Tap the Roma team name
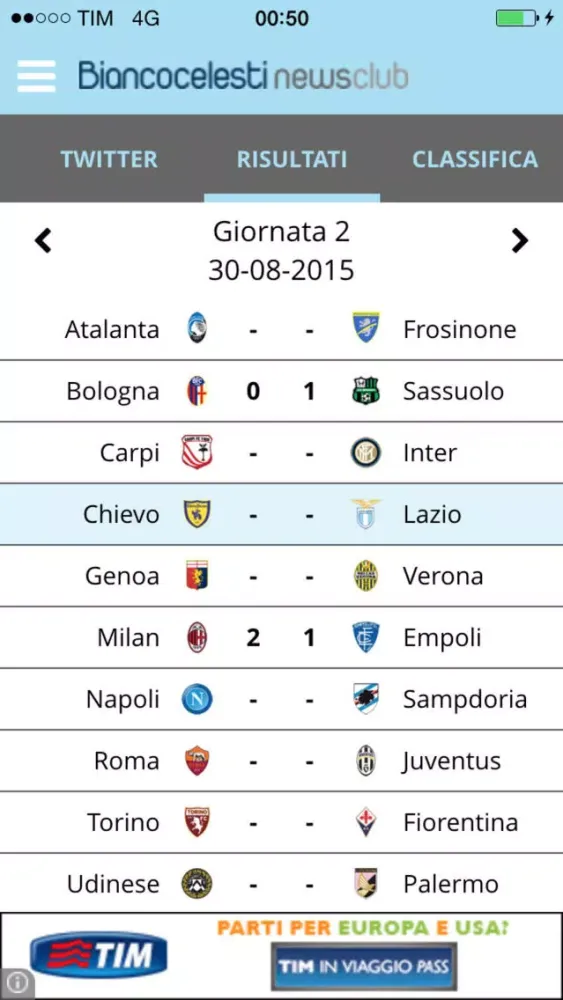The width and height of the screenshot is (563, 1000). (x=126, y=761)
